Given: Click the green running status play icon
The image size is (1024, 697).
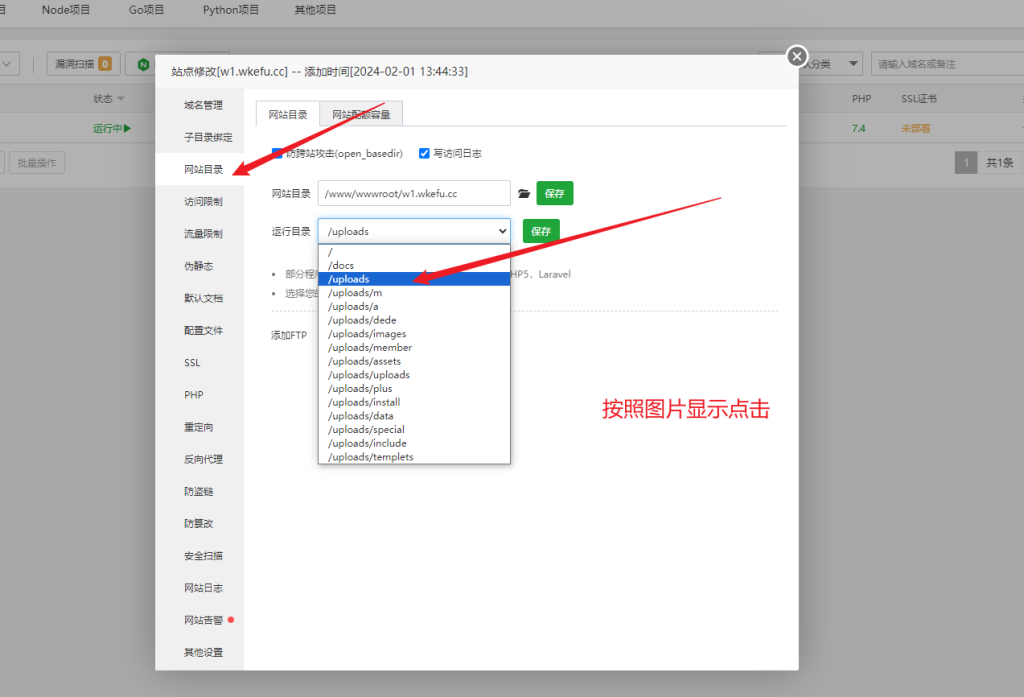Looking at the screenshot, I should (x=127, y=129).
